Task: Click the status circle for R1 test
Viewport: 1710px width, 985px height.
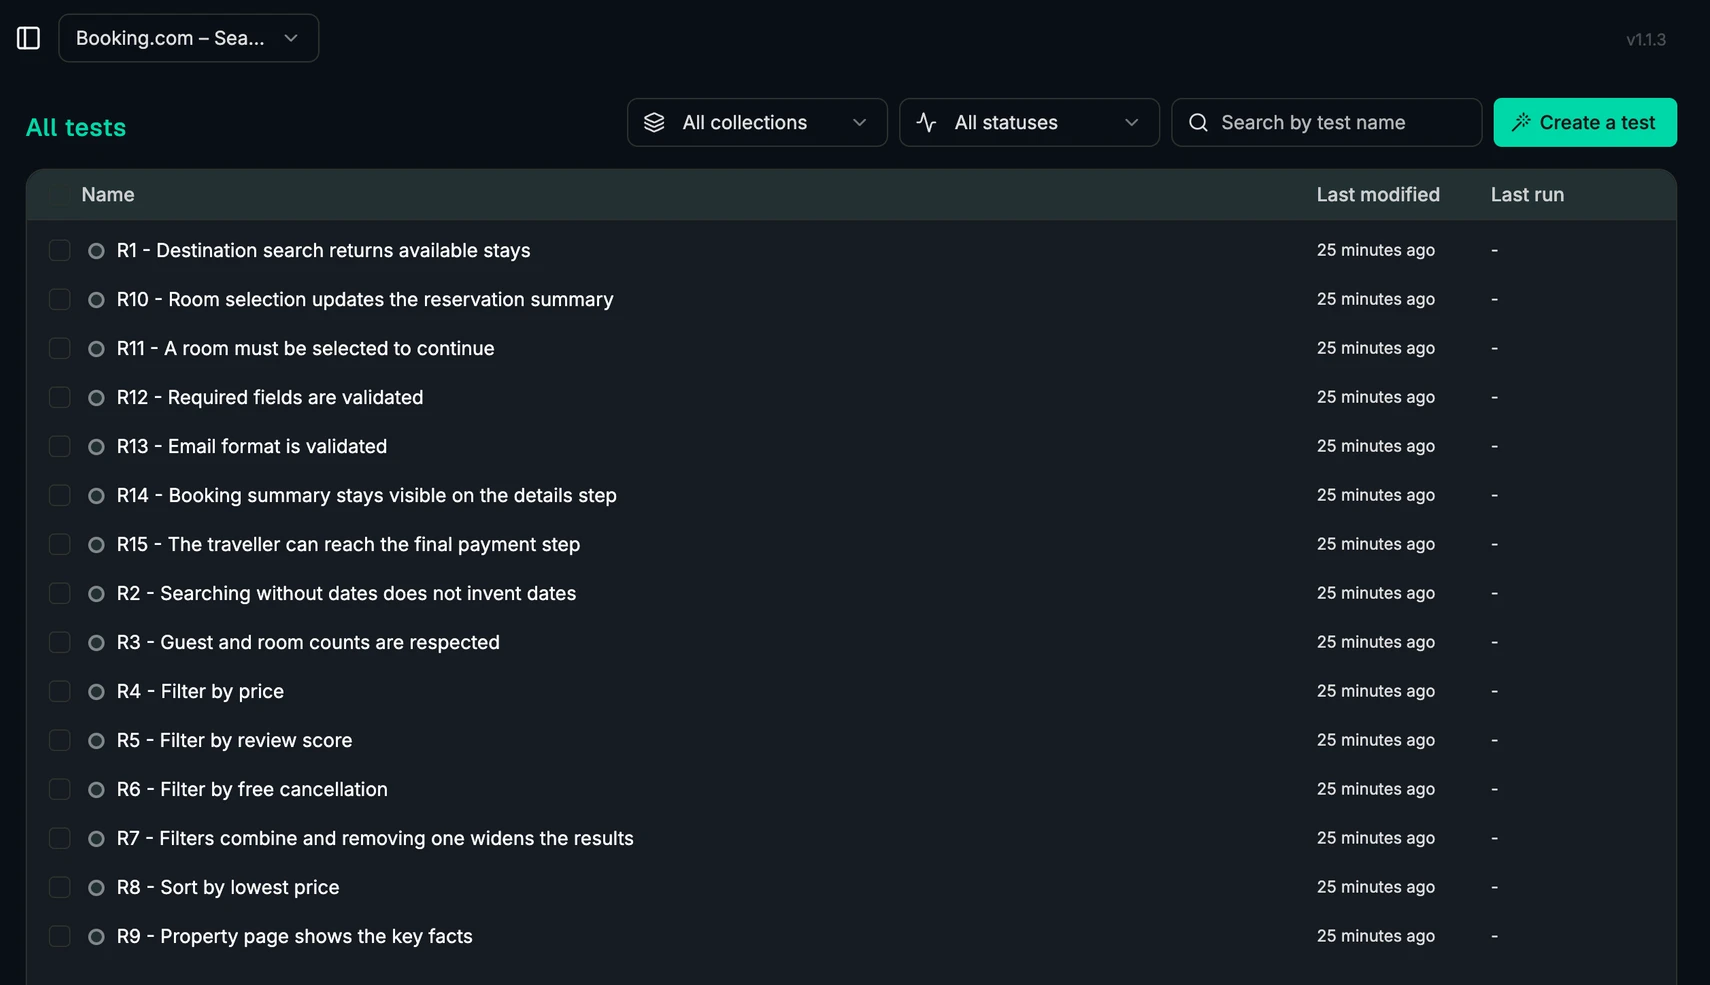Action: (x=96, y=251)
